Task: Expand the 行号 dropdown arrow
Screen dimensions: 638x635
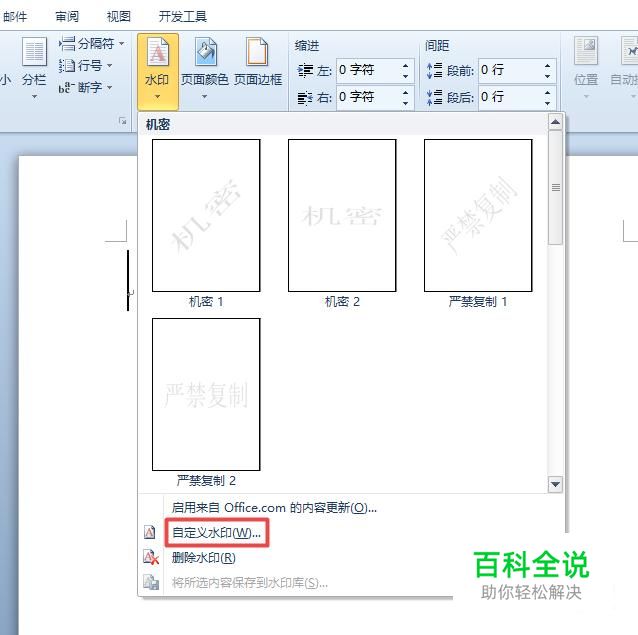Action: tap(109, 65)
